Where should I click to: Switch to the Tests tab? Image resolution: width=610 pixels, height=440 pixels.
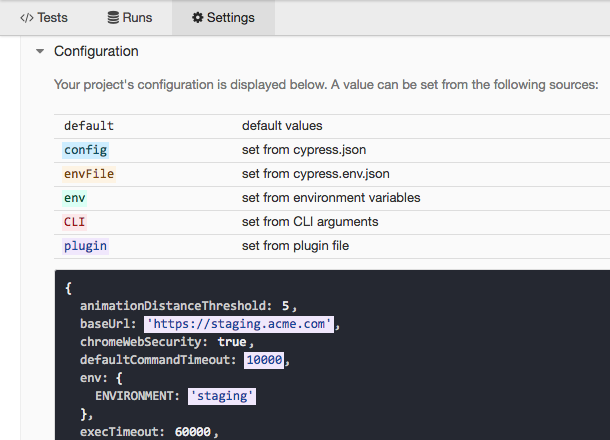click(x=43, y=17)
